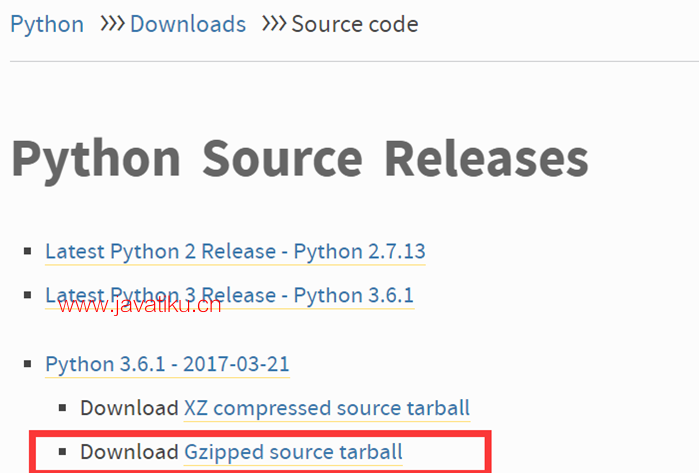Click the bullet beside Latest Python 3 Release
This screenshot has height=473, width=699.
click(x=28, y=295)
